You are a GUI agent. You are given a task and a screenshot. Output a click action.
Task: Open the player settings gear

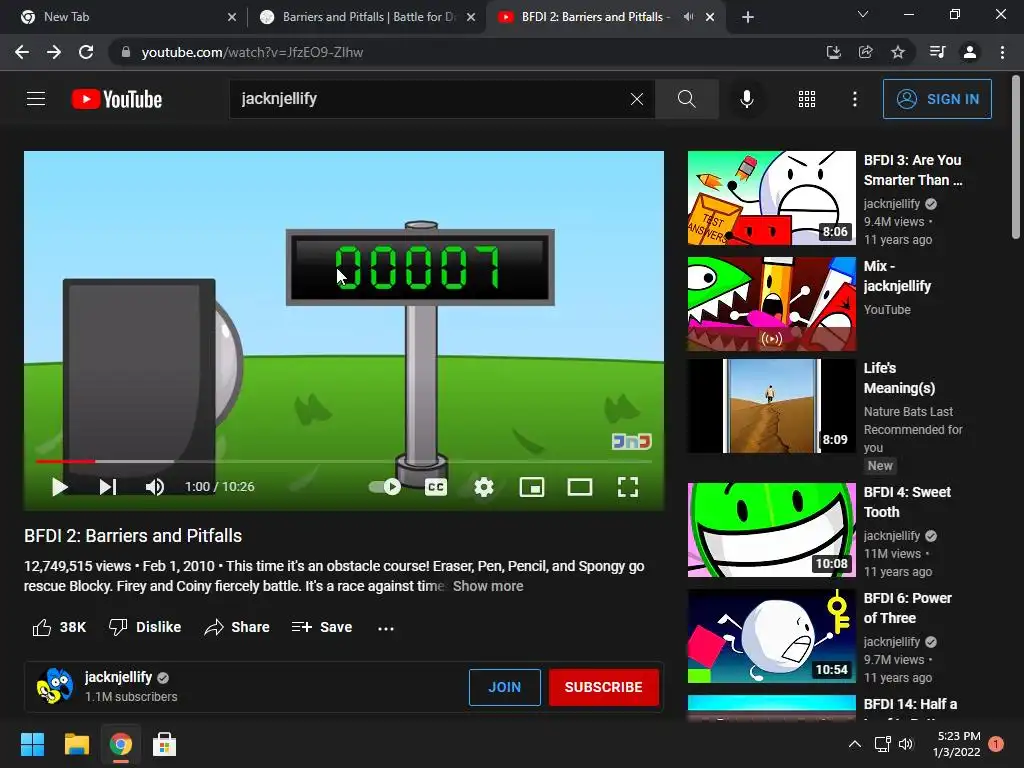484,487
